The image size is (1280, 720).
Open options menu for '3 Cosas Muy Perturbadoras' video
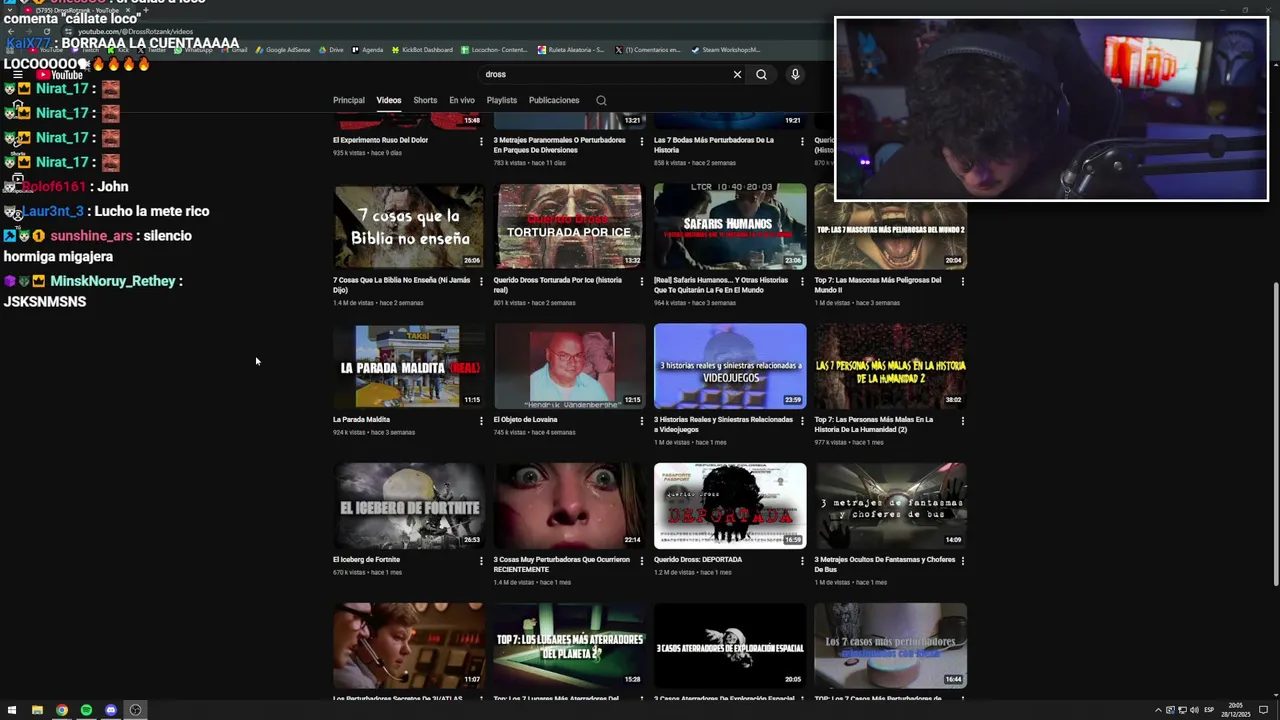pyautogui.click(x=642, y=561)
